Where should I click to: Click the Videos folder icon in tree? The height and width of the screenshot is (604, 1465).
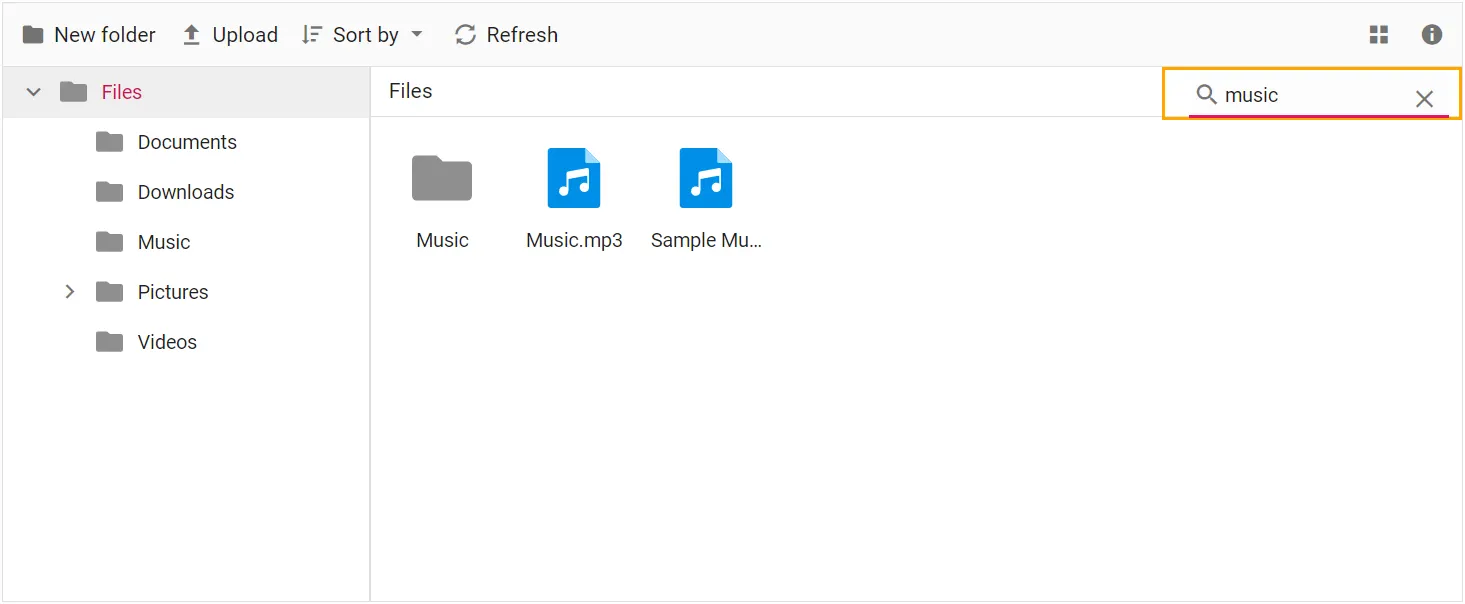pyautogui.click(x=109, y=342)
